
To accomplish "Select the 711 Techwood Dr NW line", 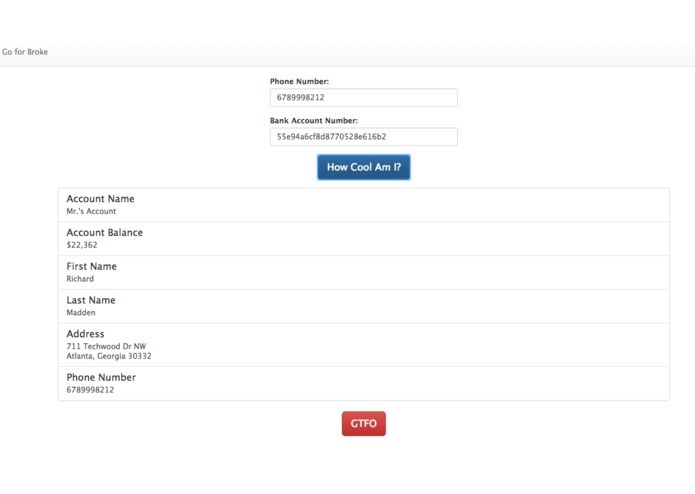I will click(106, 346).
